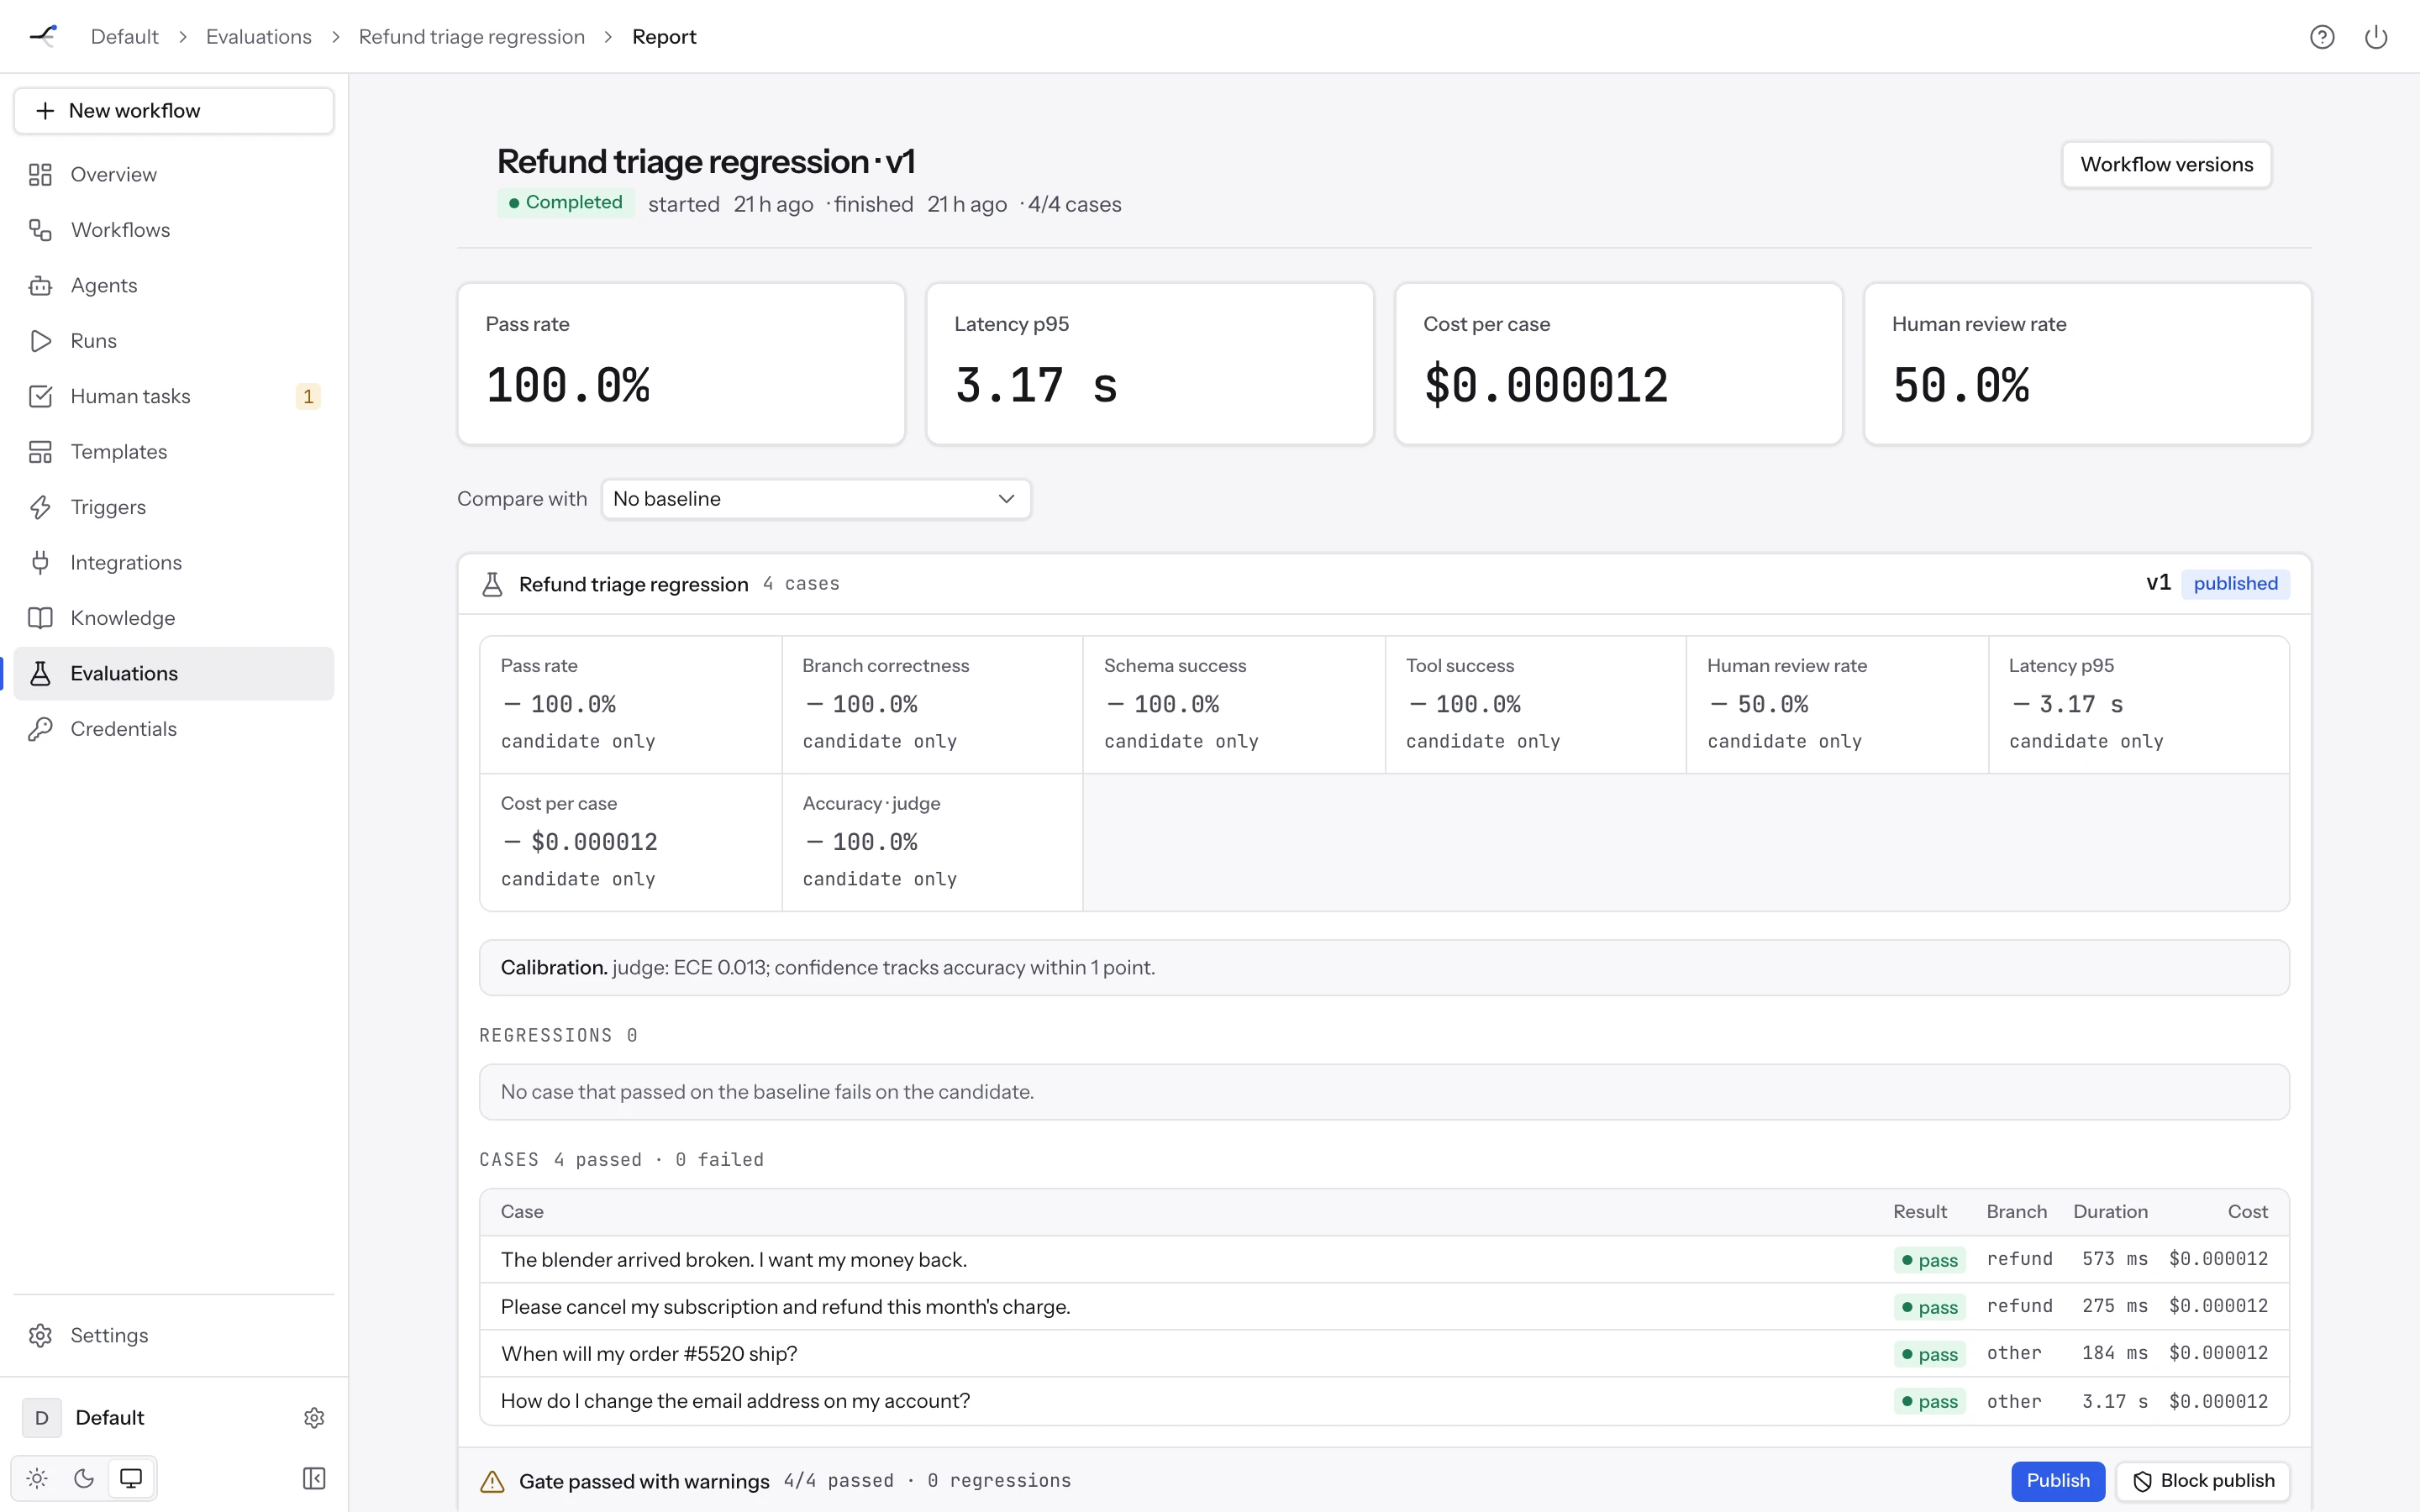Open Refund triage regression breadcrumb
The width and height of the screenshot is (2420, 1512).
point(472,37)
